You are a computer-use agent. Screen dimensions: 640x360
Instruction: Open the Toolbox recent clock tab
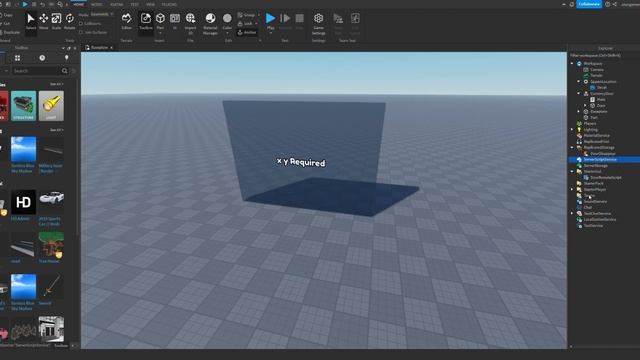42,58
